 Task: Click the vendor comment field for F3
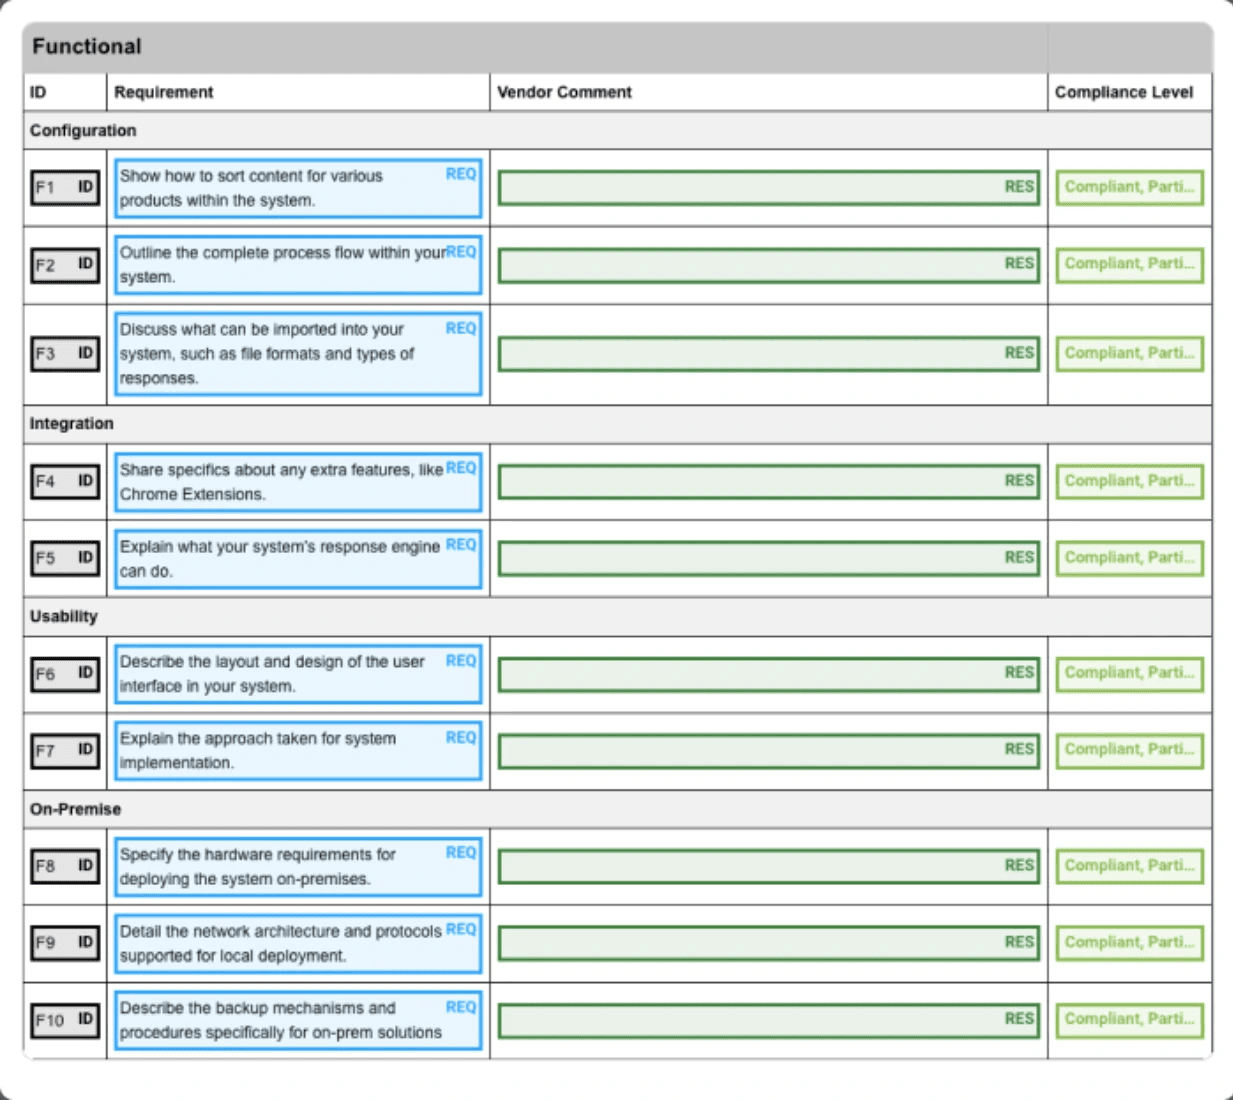(x=768, y=352)
